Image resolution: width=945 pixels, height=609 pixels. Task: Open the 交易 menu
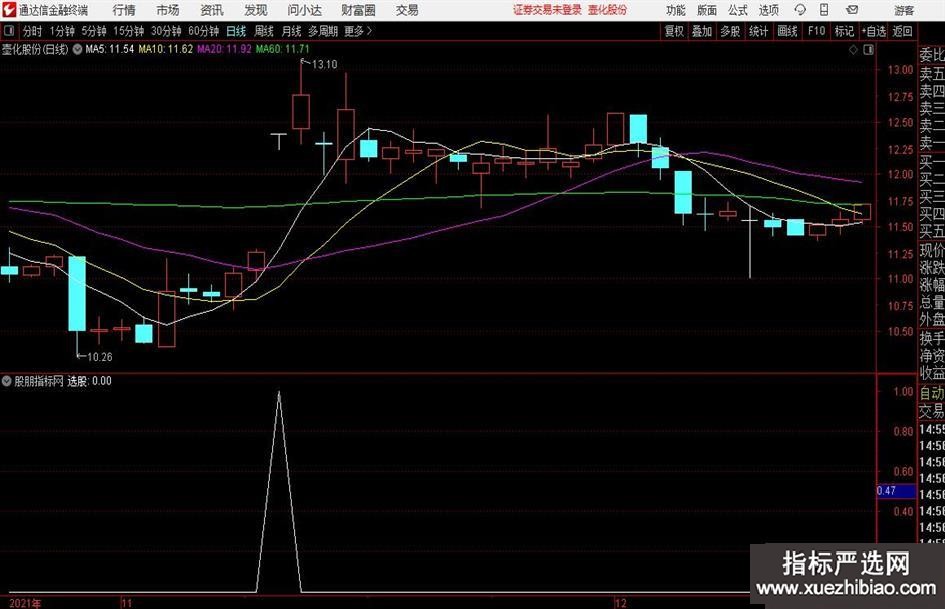407,10
